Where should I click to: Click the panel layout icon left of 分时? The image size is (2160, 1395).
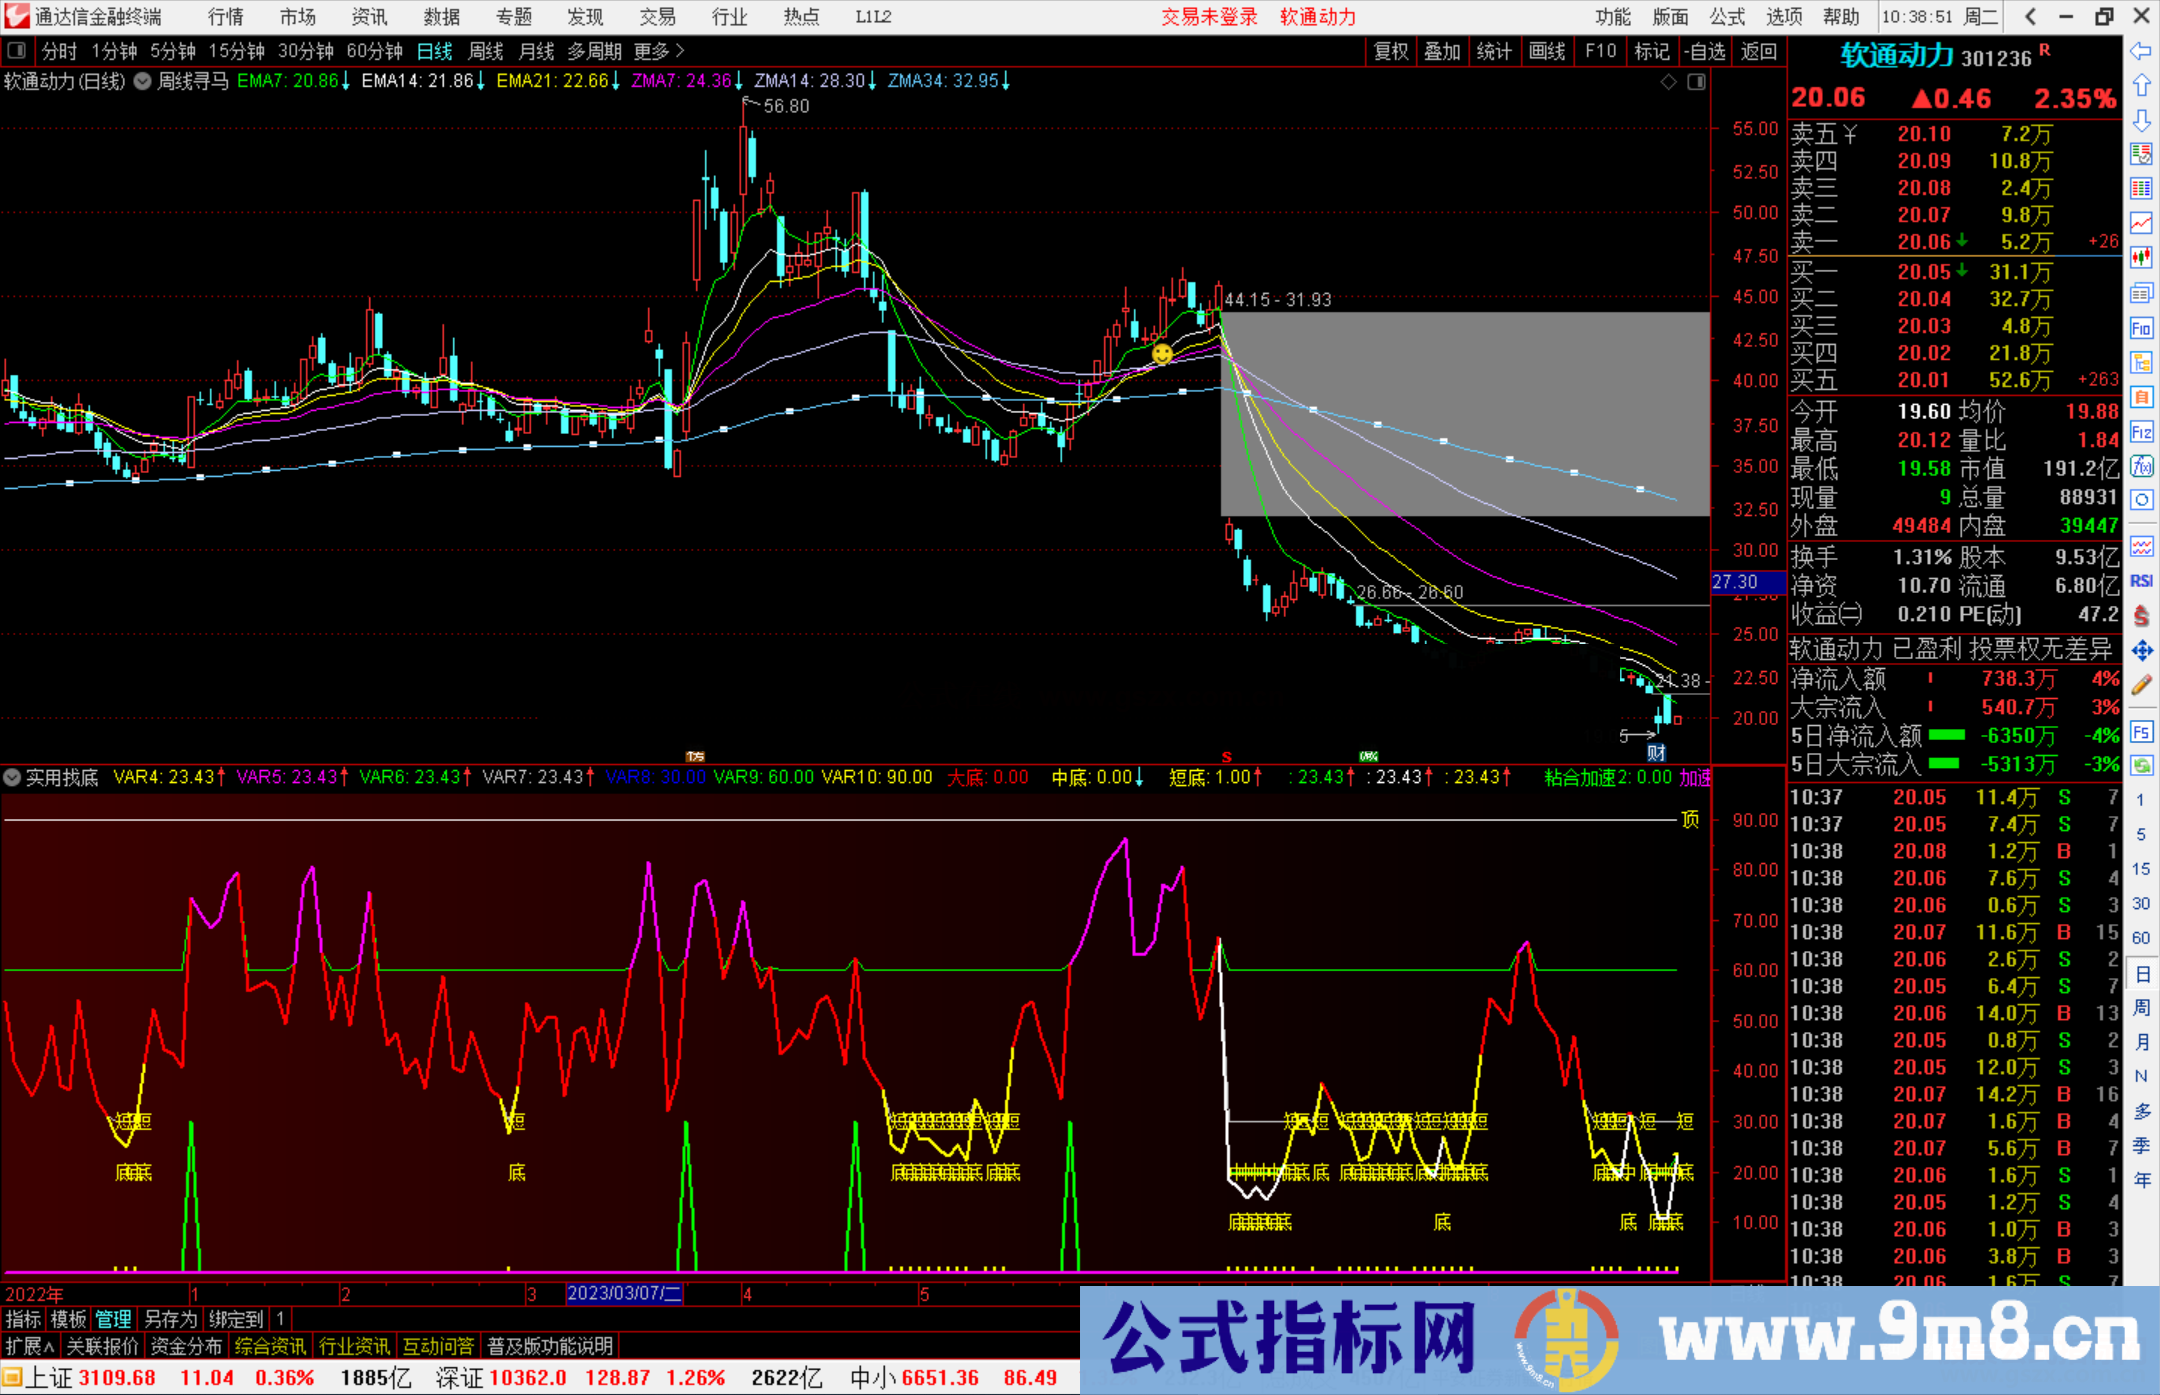(17, 51)
